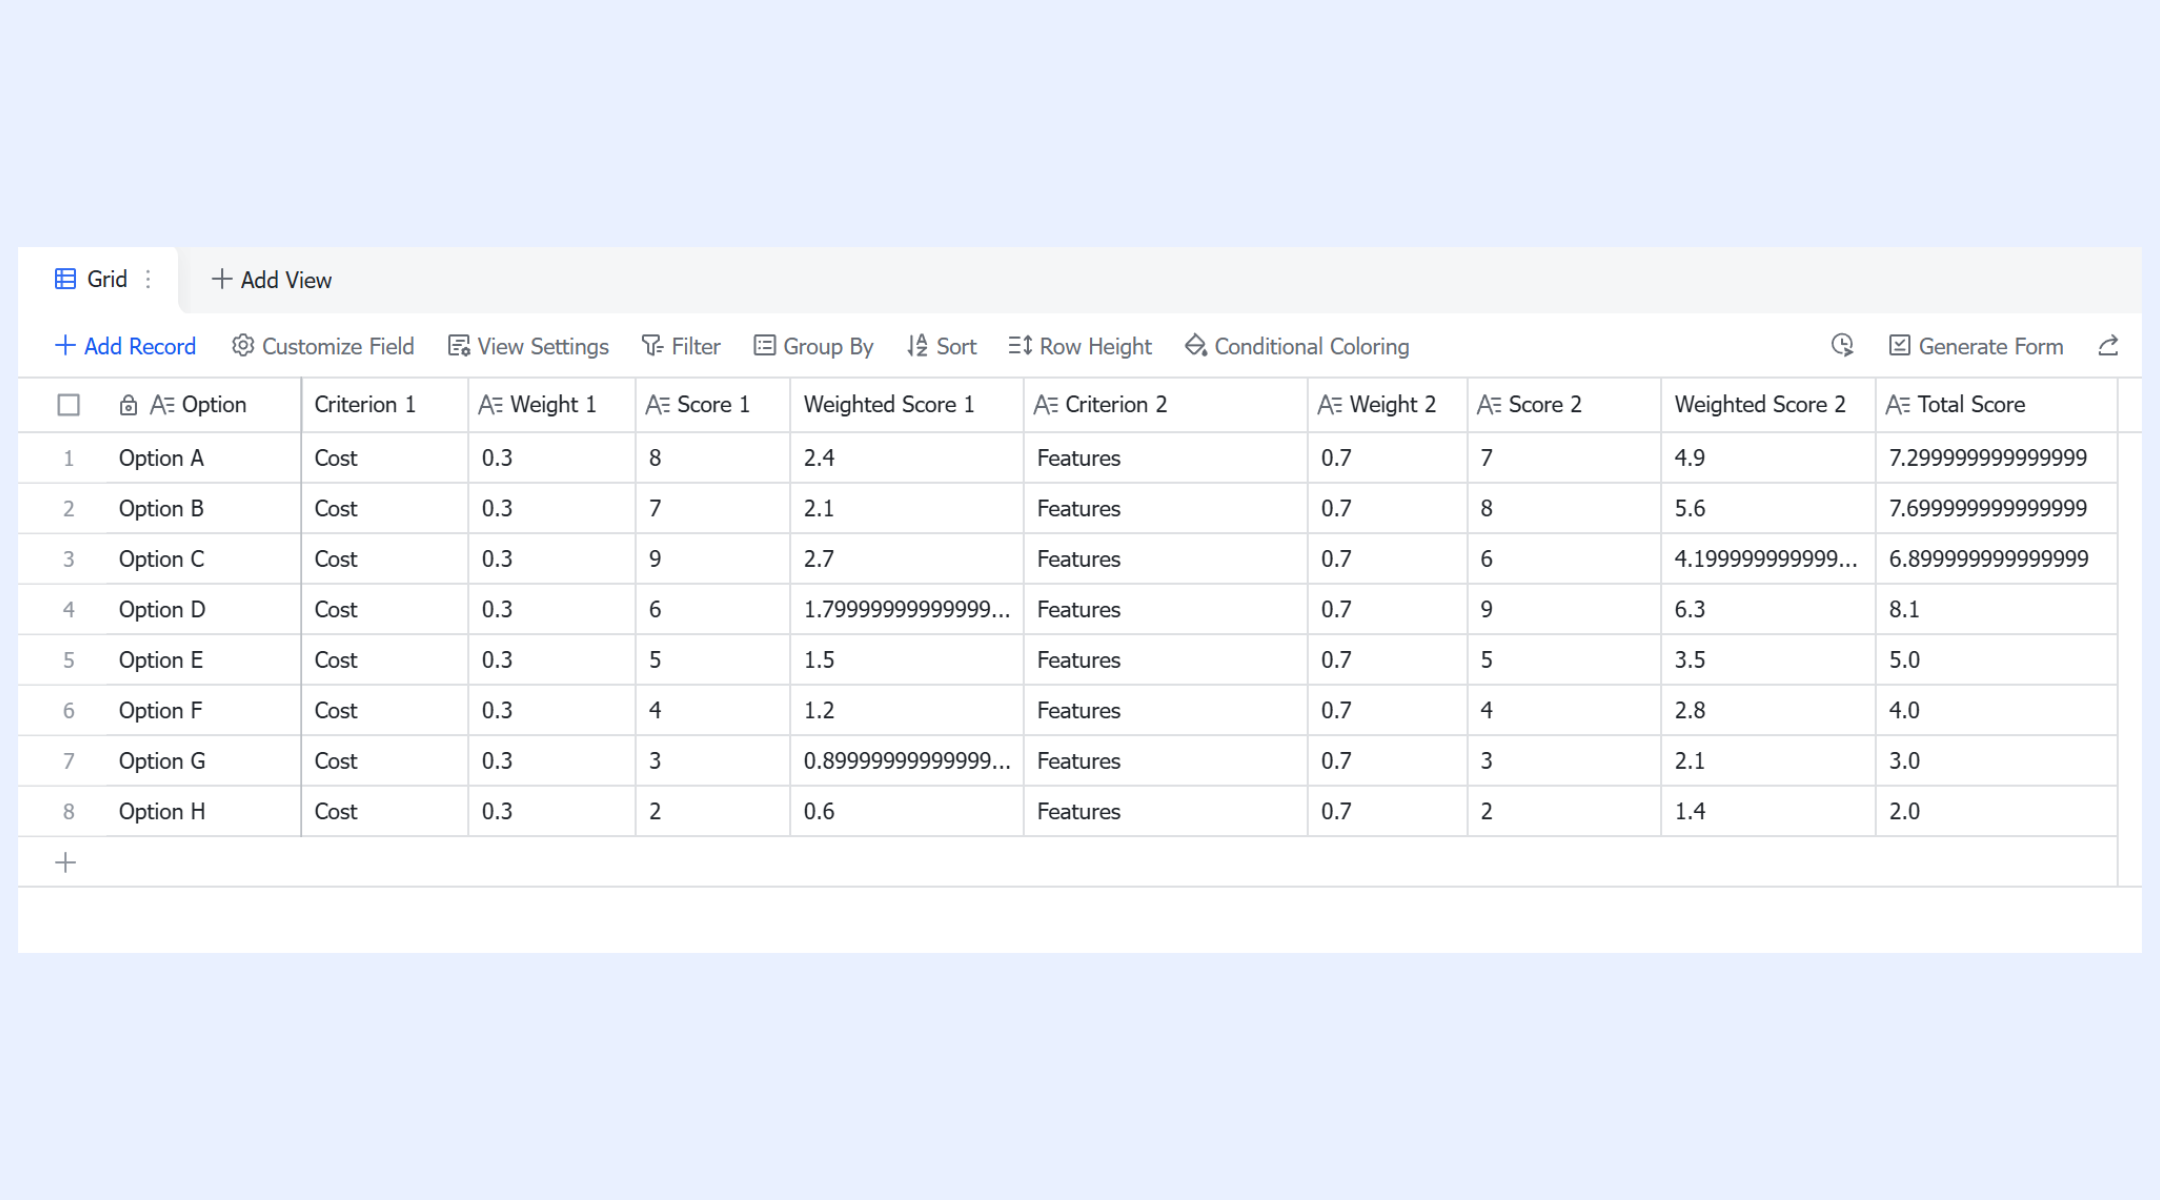Click Weighted Score 1 value 2.4

pos(907,458)
